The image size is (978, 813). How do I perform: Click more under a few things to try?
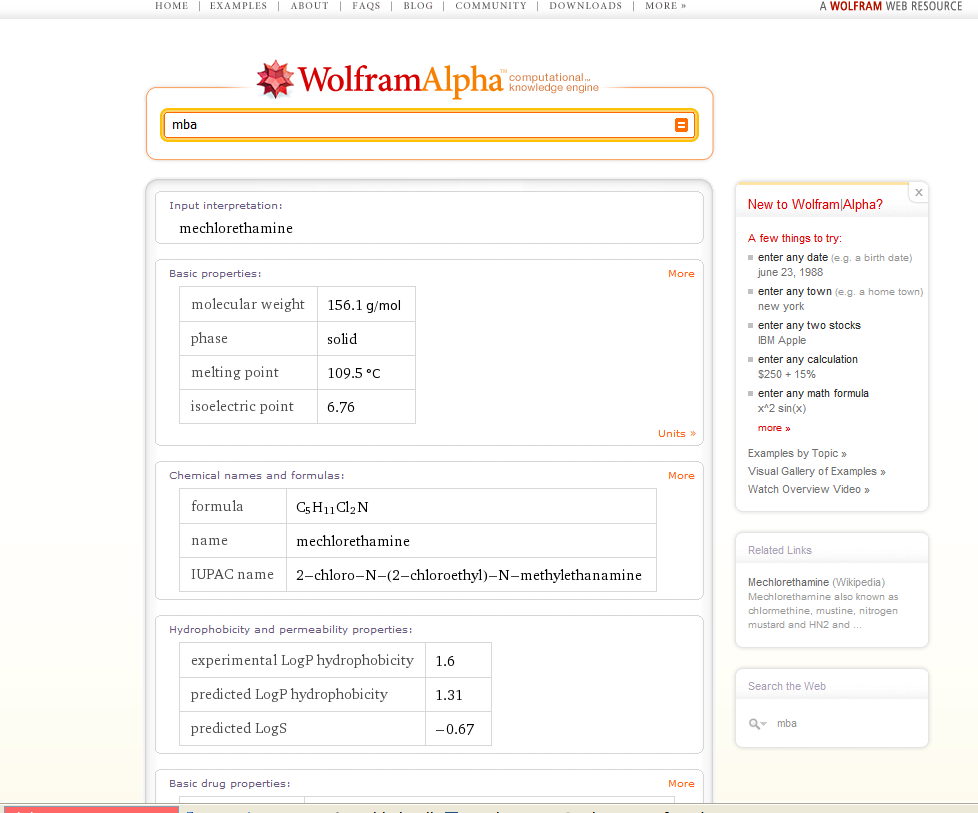[x=772, y=427]
